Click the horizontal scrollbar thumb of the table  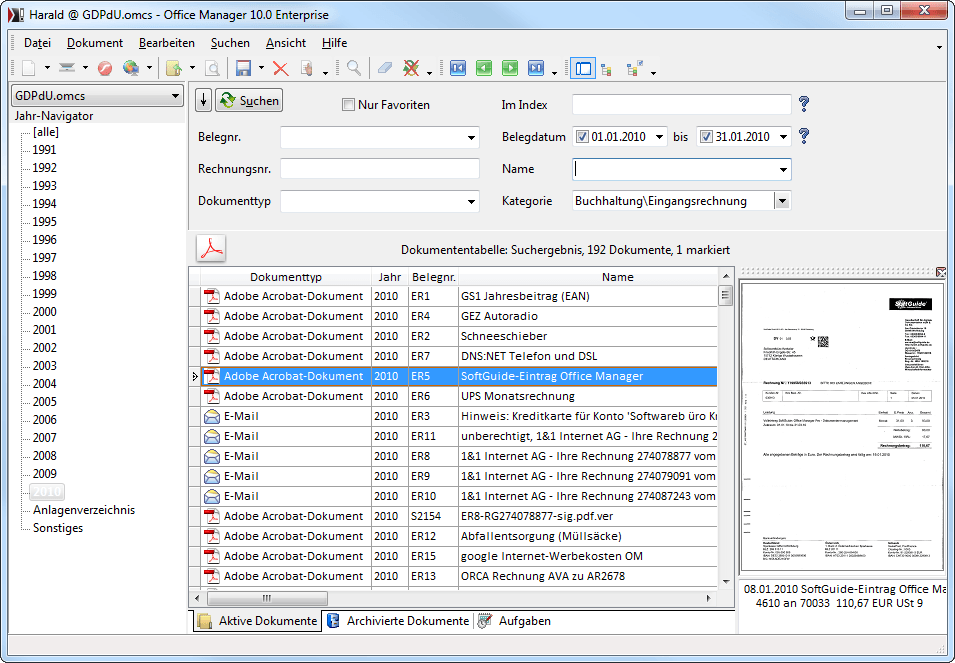point(267,598)
